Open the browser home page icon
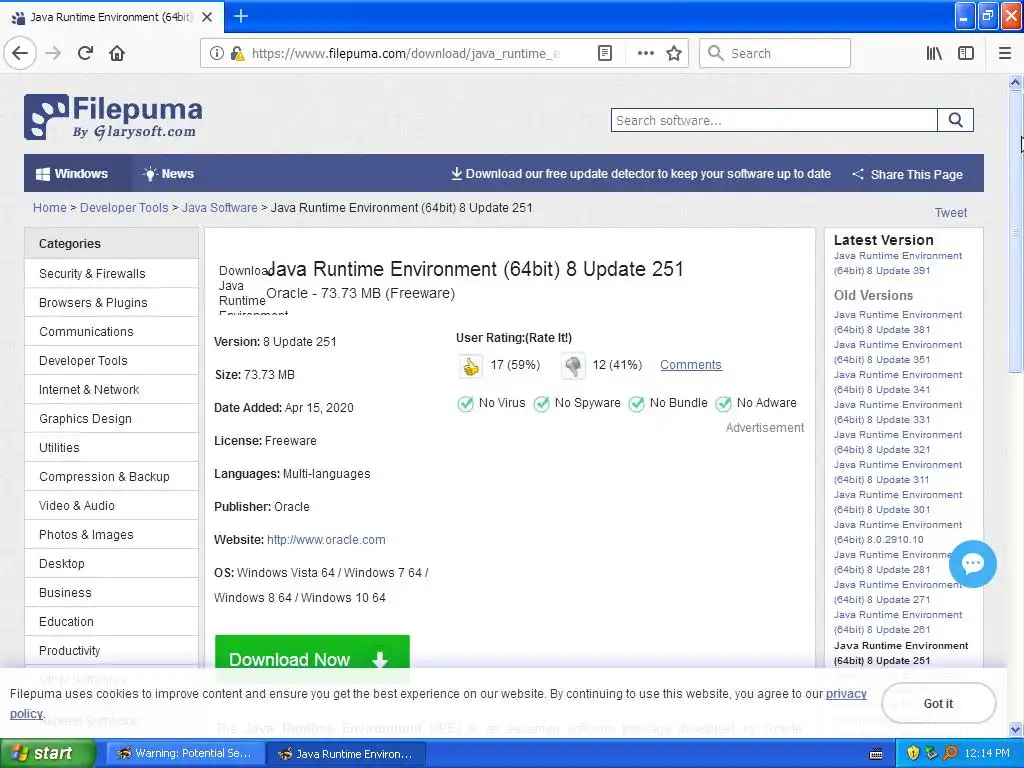Image resolution: width=1024 pixels, height=768 pixels. click(x=117, y=53)
